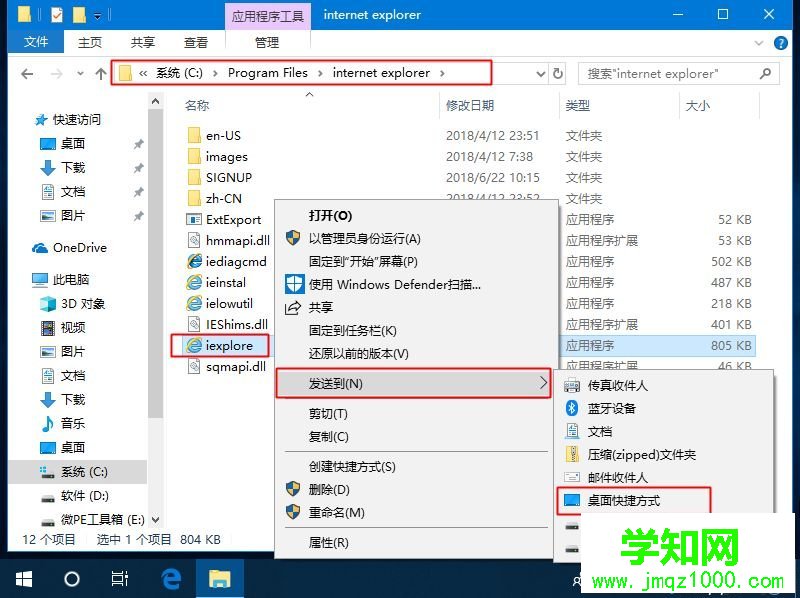Open Microsoft Edge from the taskbar

coord(170,577)
